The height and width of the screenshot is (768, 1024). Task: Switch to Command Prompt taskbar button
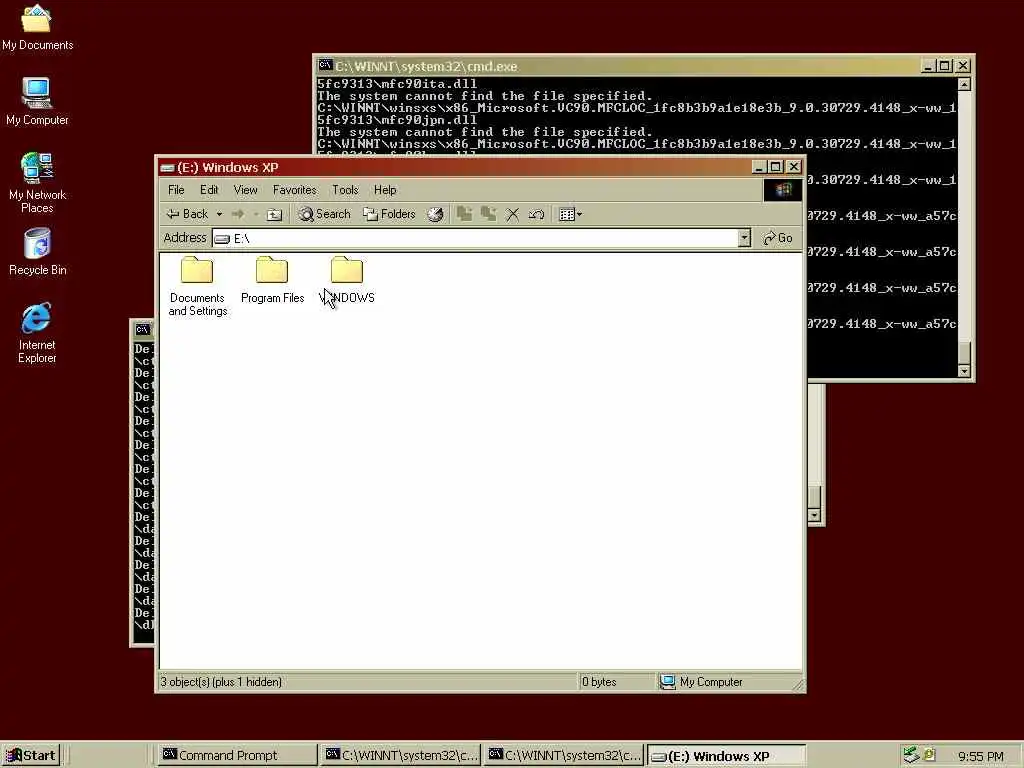[x=237, y=756]
